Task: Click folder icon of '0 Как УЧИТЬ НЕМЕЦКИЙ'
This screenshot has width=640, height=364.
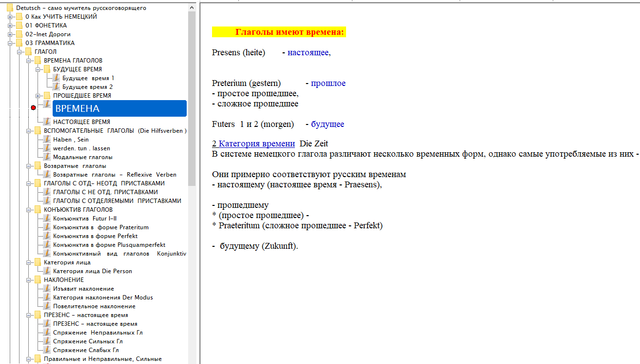Action: [19, 17]
